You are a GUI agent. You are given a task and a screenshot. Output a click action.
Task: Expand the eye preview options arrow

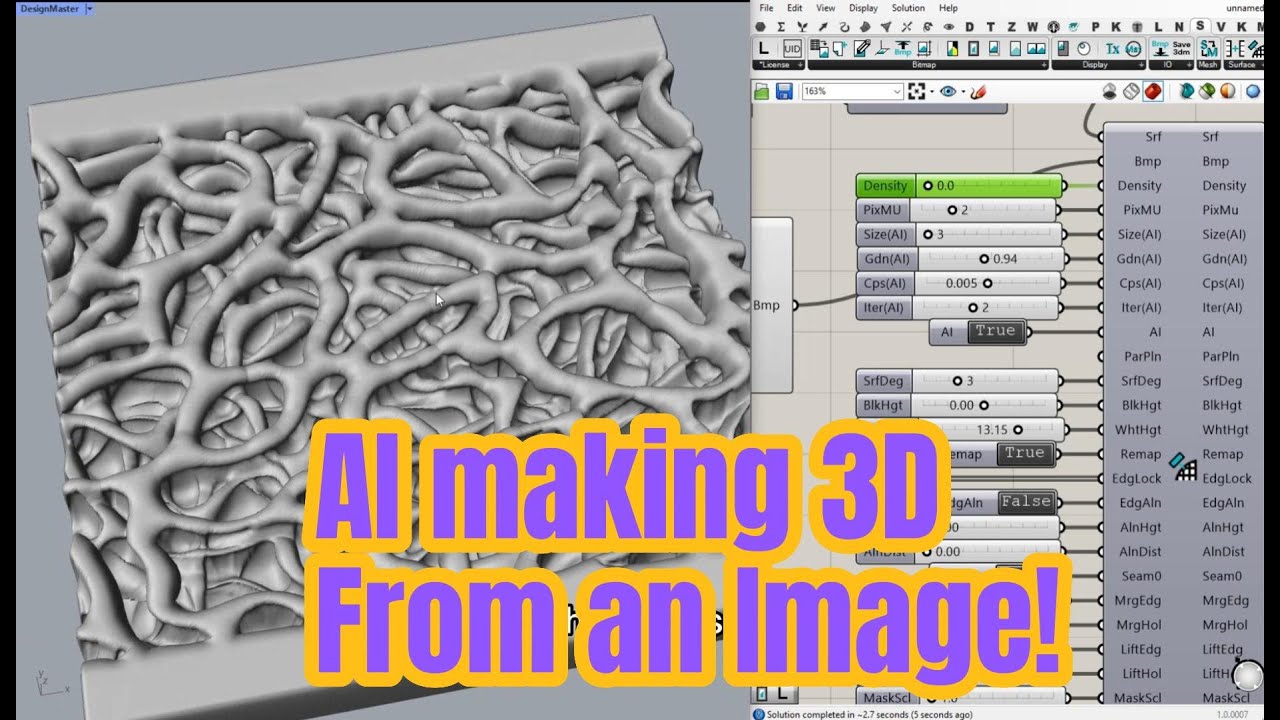pyautogui.click(x=963, y=91)
